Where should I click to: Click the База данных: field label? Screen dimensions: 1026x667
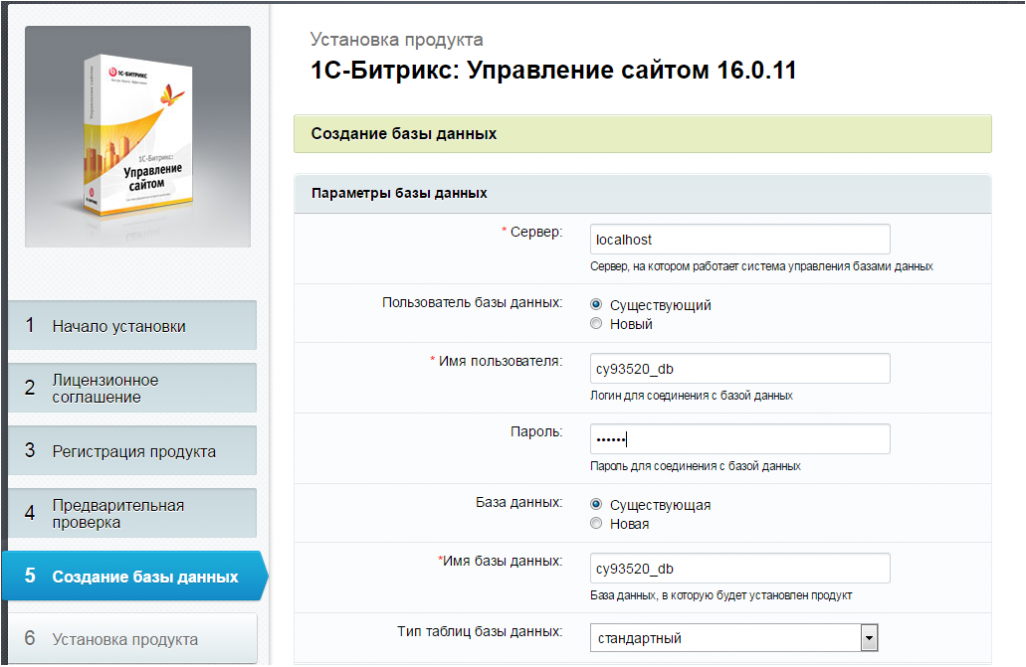tap(519, 503)
